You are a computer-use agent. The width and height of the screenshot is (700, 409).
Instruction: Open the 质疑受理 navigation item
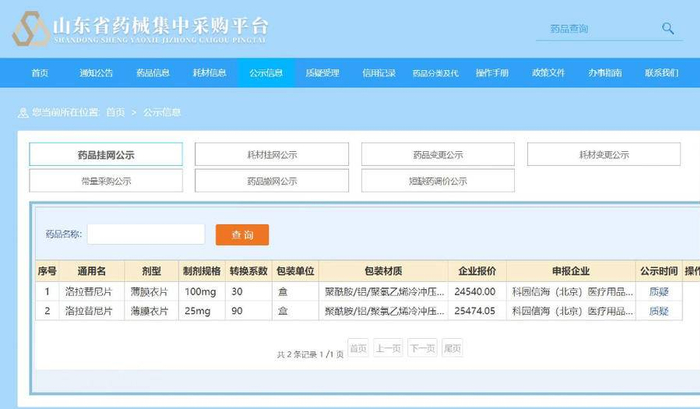click(x=322, y=73)
